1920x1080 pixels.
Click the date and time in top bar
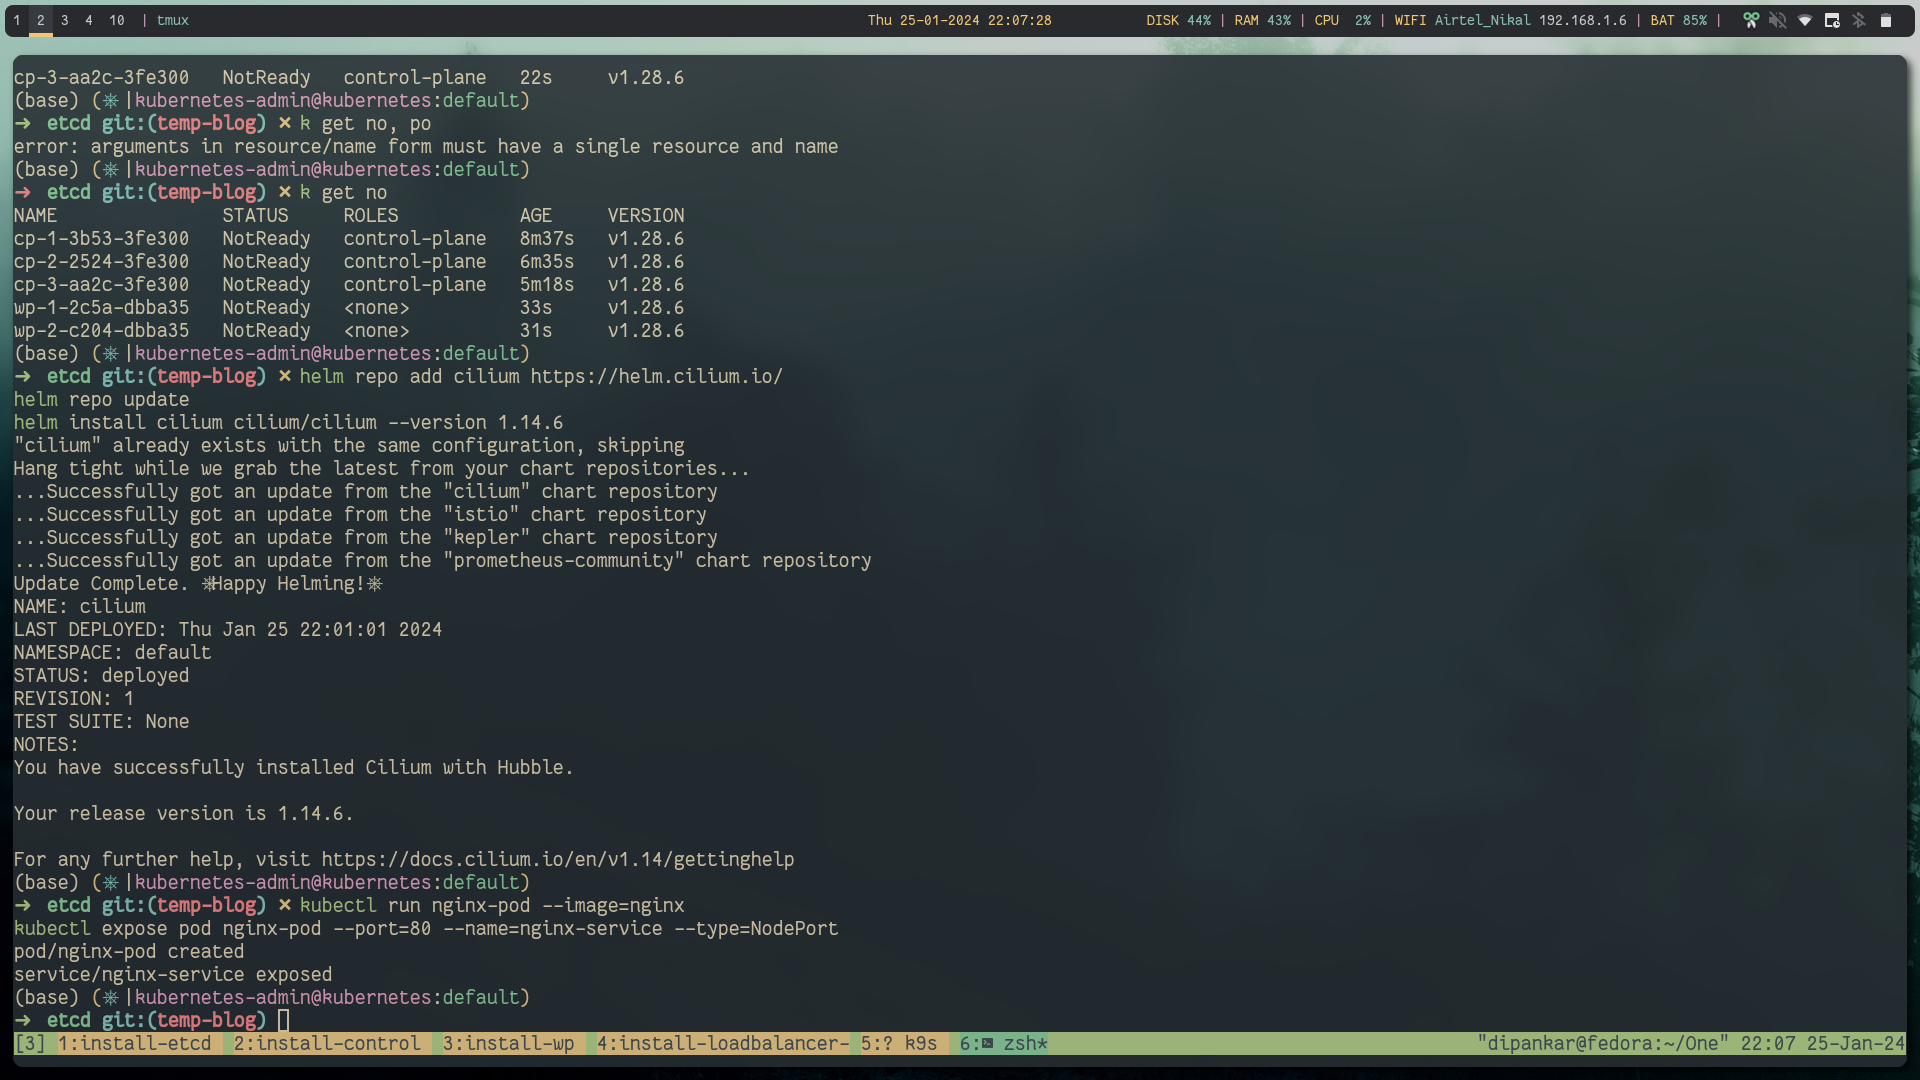pyautogui.click(x=959, y=20)
